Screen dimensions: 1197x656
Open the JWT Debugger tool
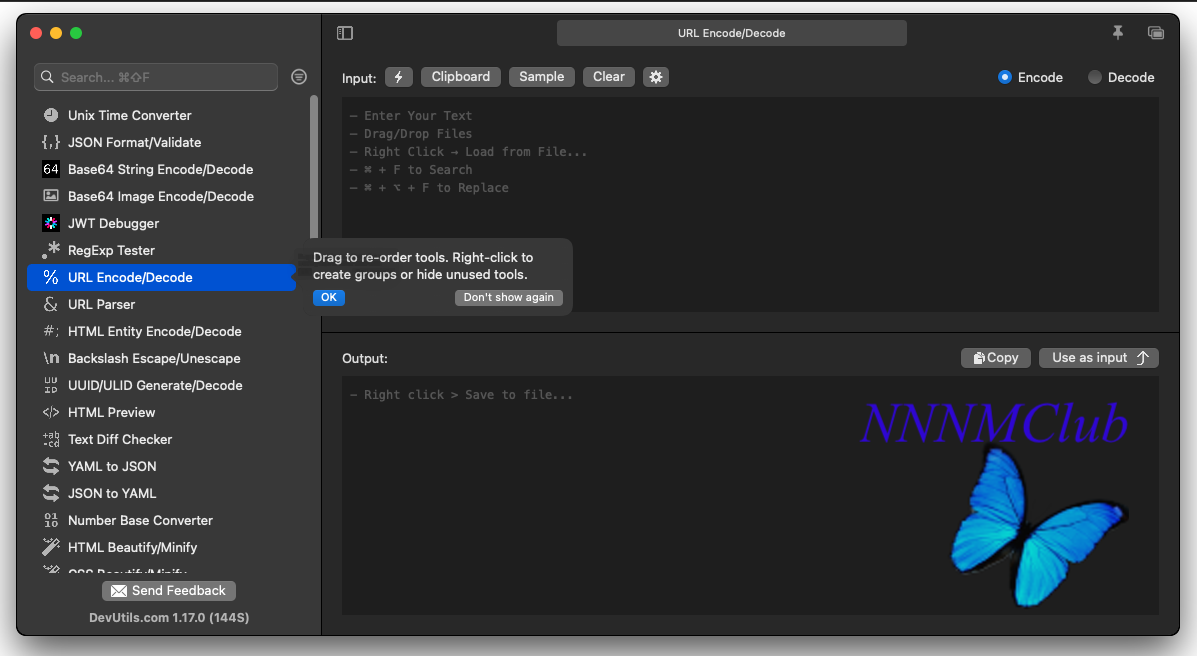[x=113, y=223]
